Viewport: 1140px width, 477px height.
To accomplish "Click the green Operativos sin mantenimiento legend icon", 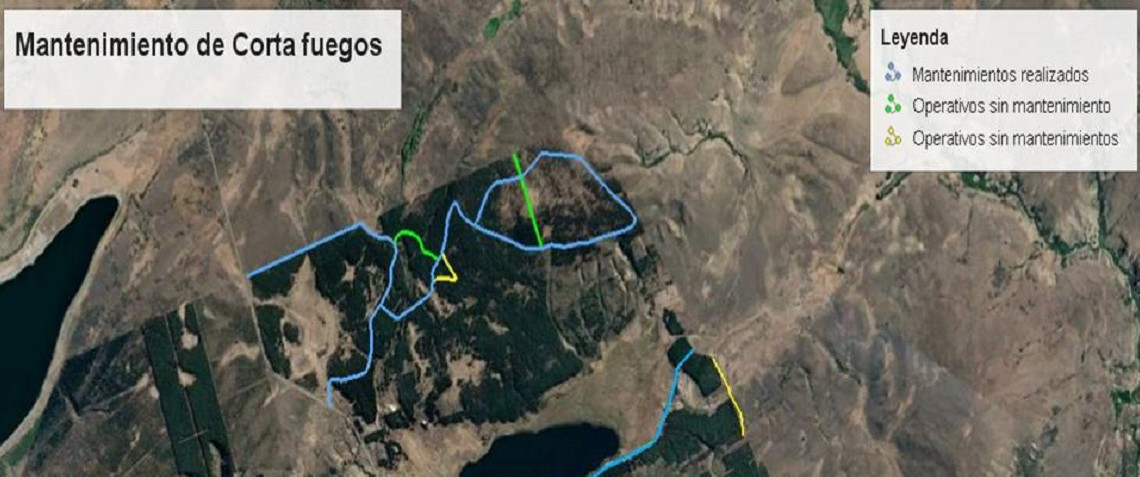I will point(893,105).
